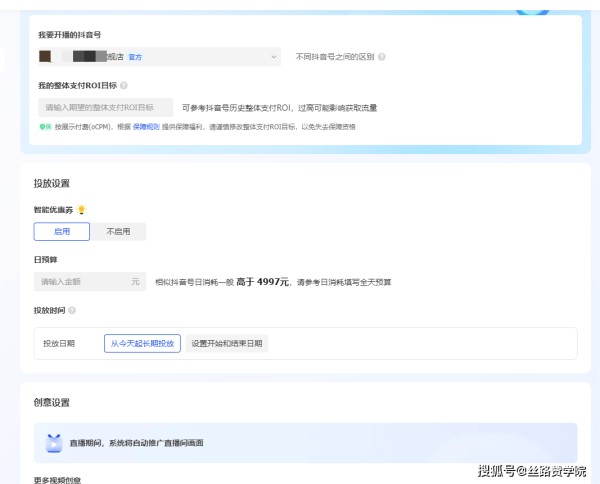The image size is (600, 484).
Task: Open help icon next to 我的整体支付ROI目标
Action: pos(124,85)
